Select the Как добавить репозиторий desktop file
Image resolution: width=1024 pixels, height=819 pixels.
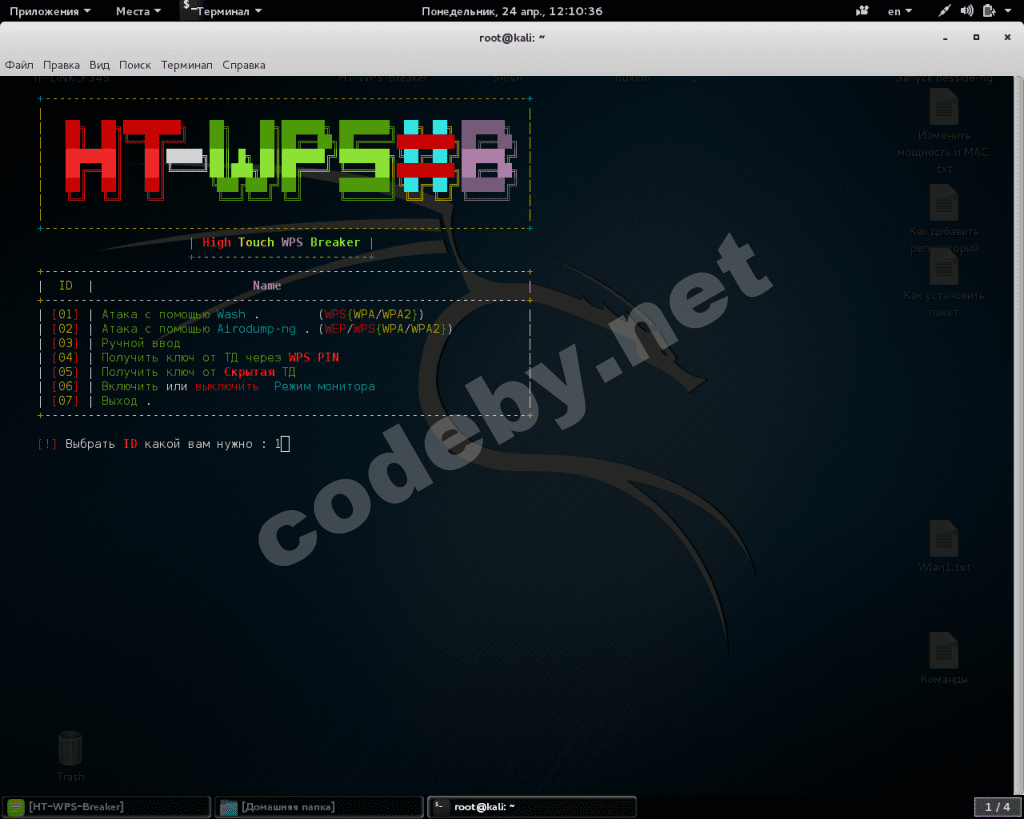pyautogui.click(x=944, y=219)
